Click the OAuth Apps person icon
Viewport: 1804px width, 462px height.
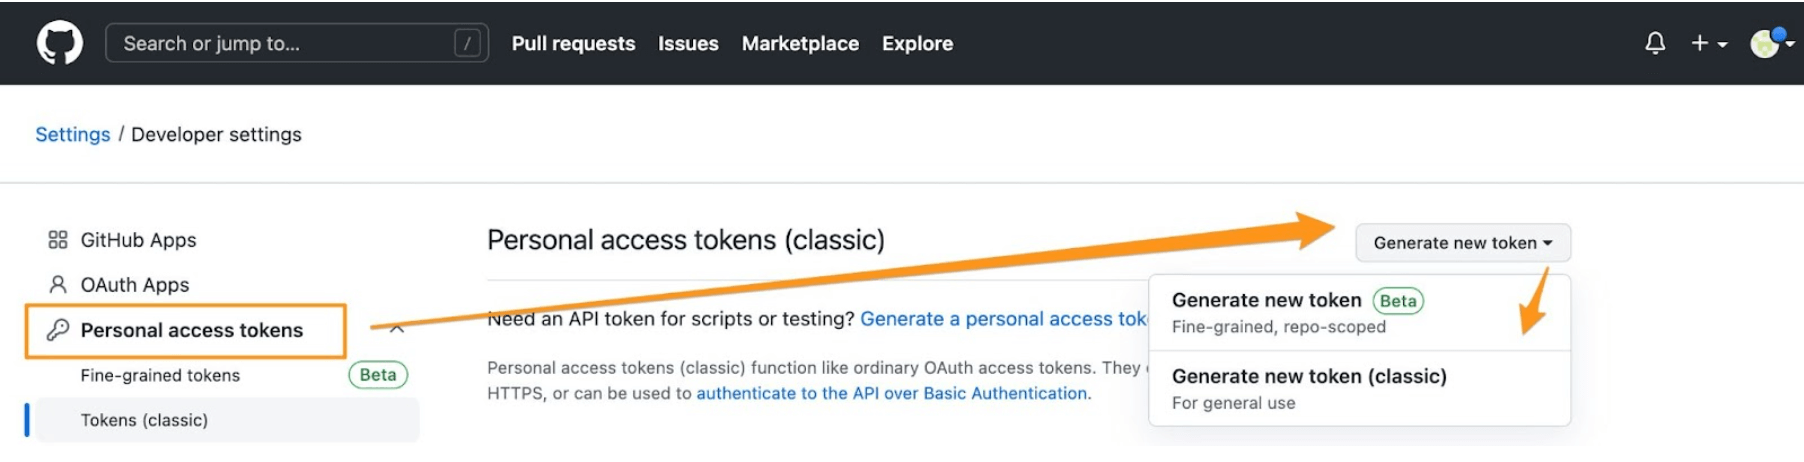coord(58,285)
